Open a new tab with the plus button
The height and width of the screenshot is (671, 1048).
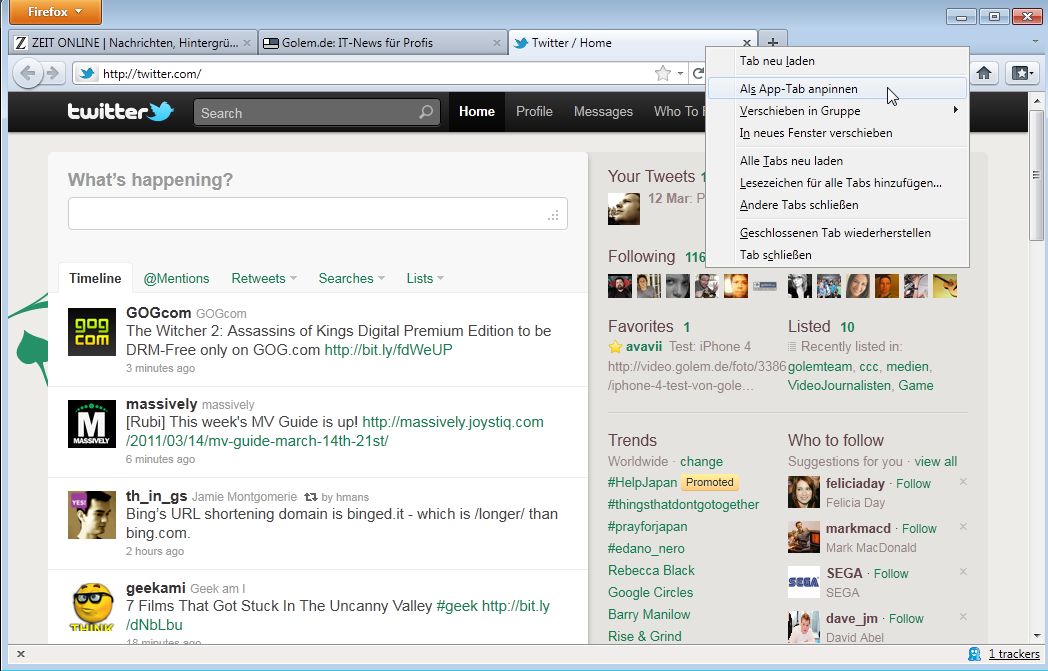[x=772, y=42]
